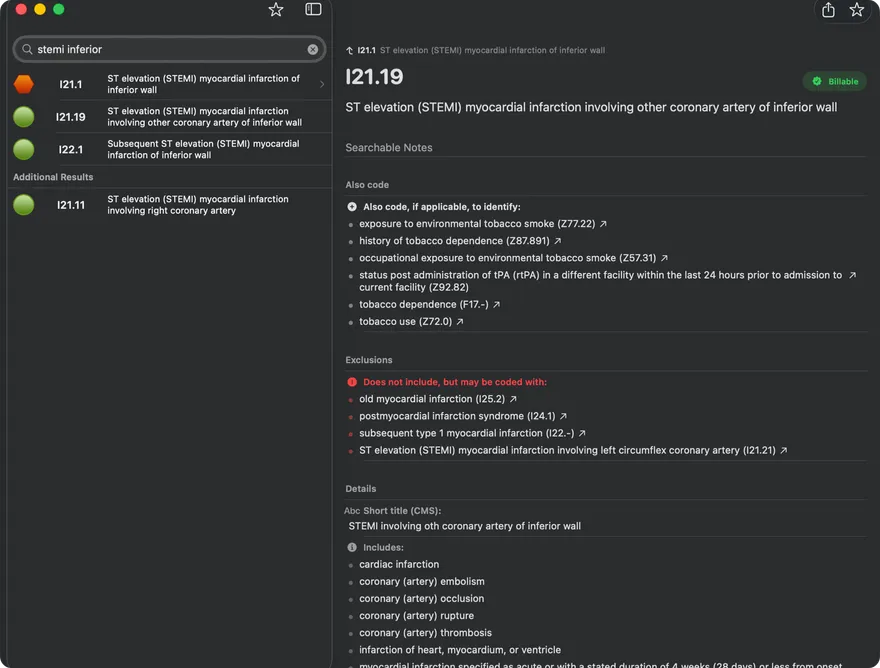
Task: Click the green fullscreen window button
Action: pyautogui.click(x=58, y=9)
